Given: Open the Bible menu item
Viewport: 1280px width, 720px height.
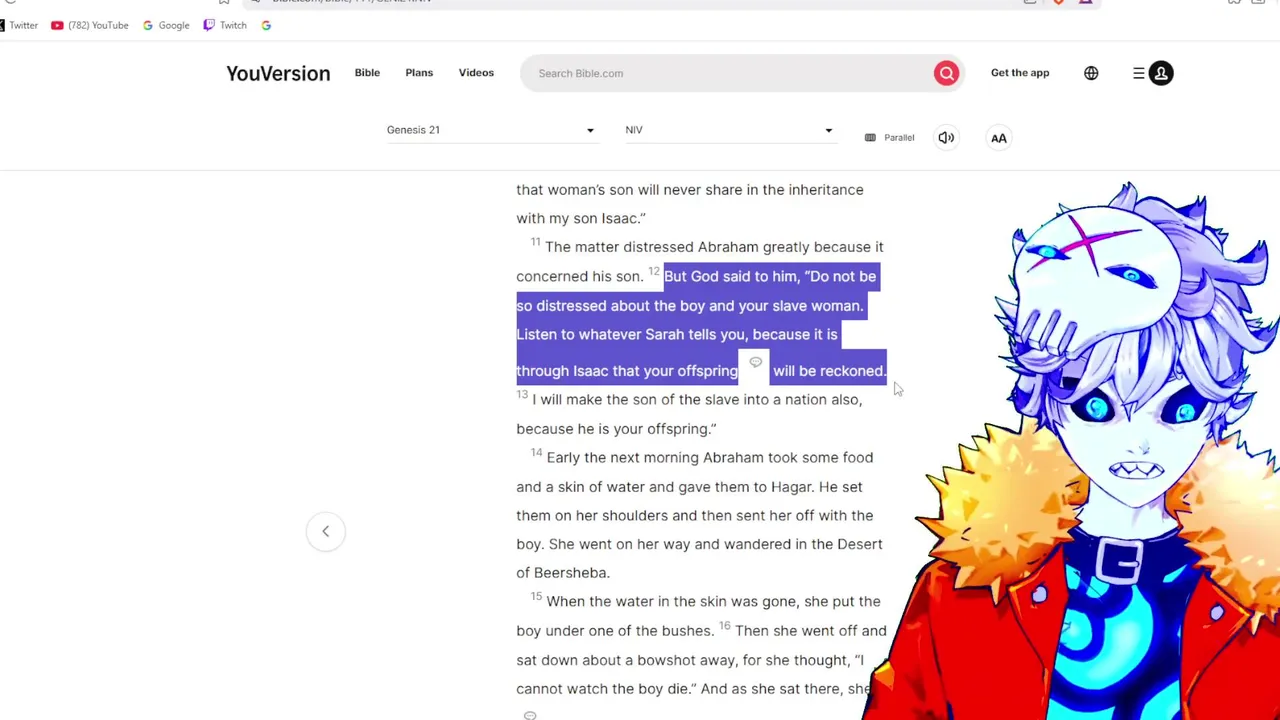Looking at the screenshot, I should click(367, 73).
